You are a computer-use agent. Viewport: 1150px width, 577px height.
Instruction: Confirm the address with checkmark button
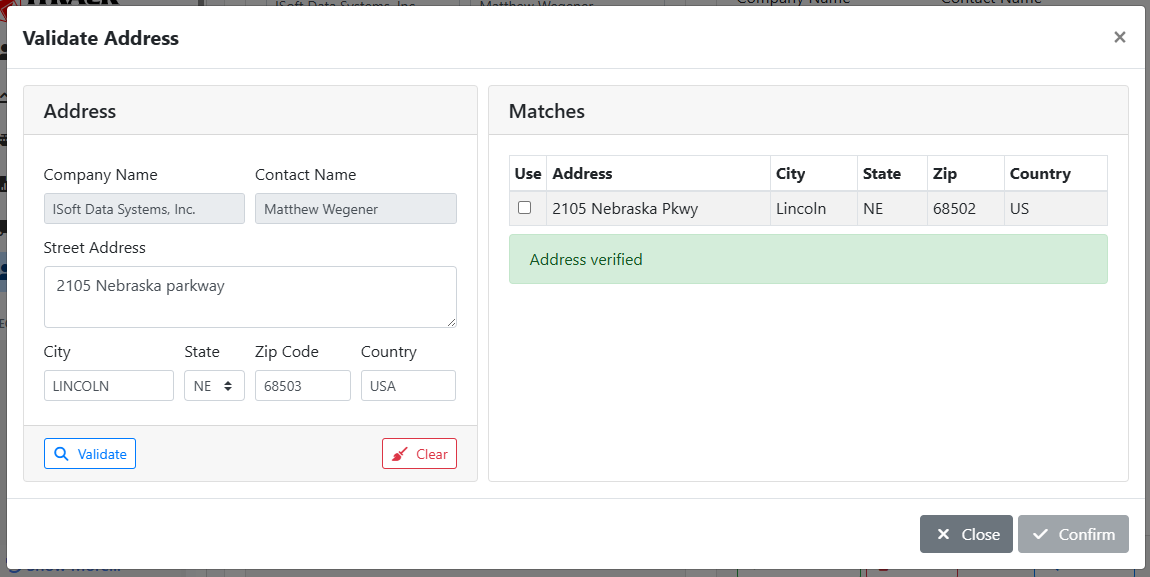click(1073, 534)
